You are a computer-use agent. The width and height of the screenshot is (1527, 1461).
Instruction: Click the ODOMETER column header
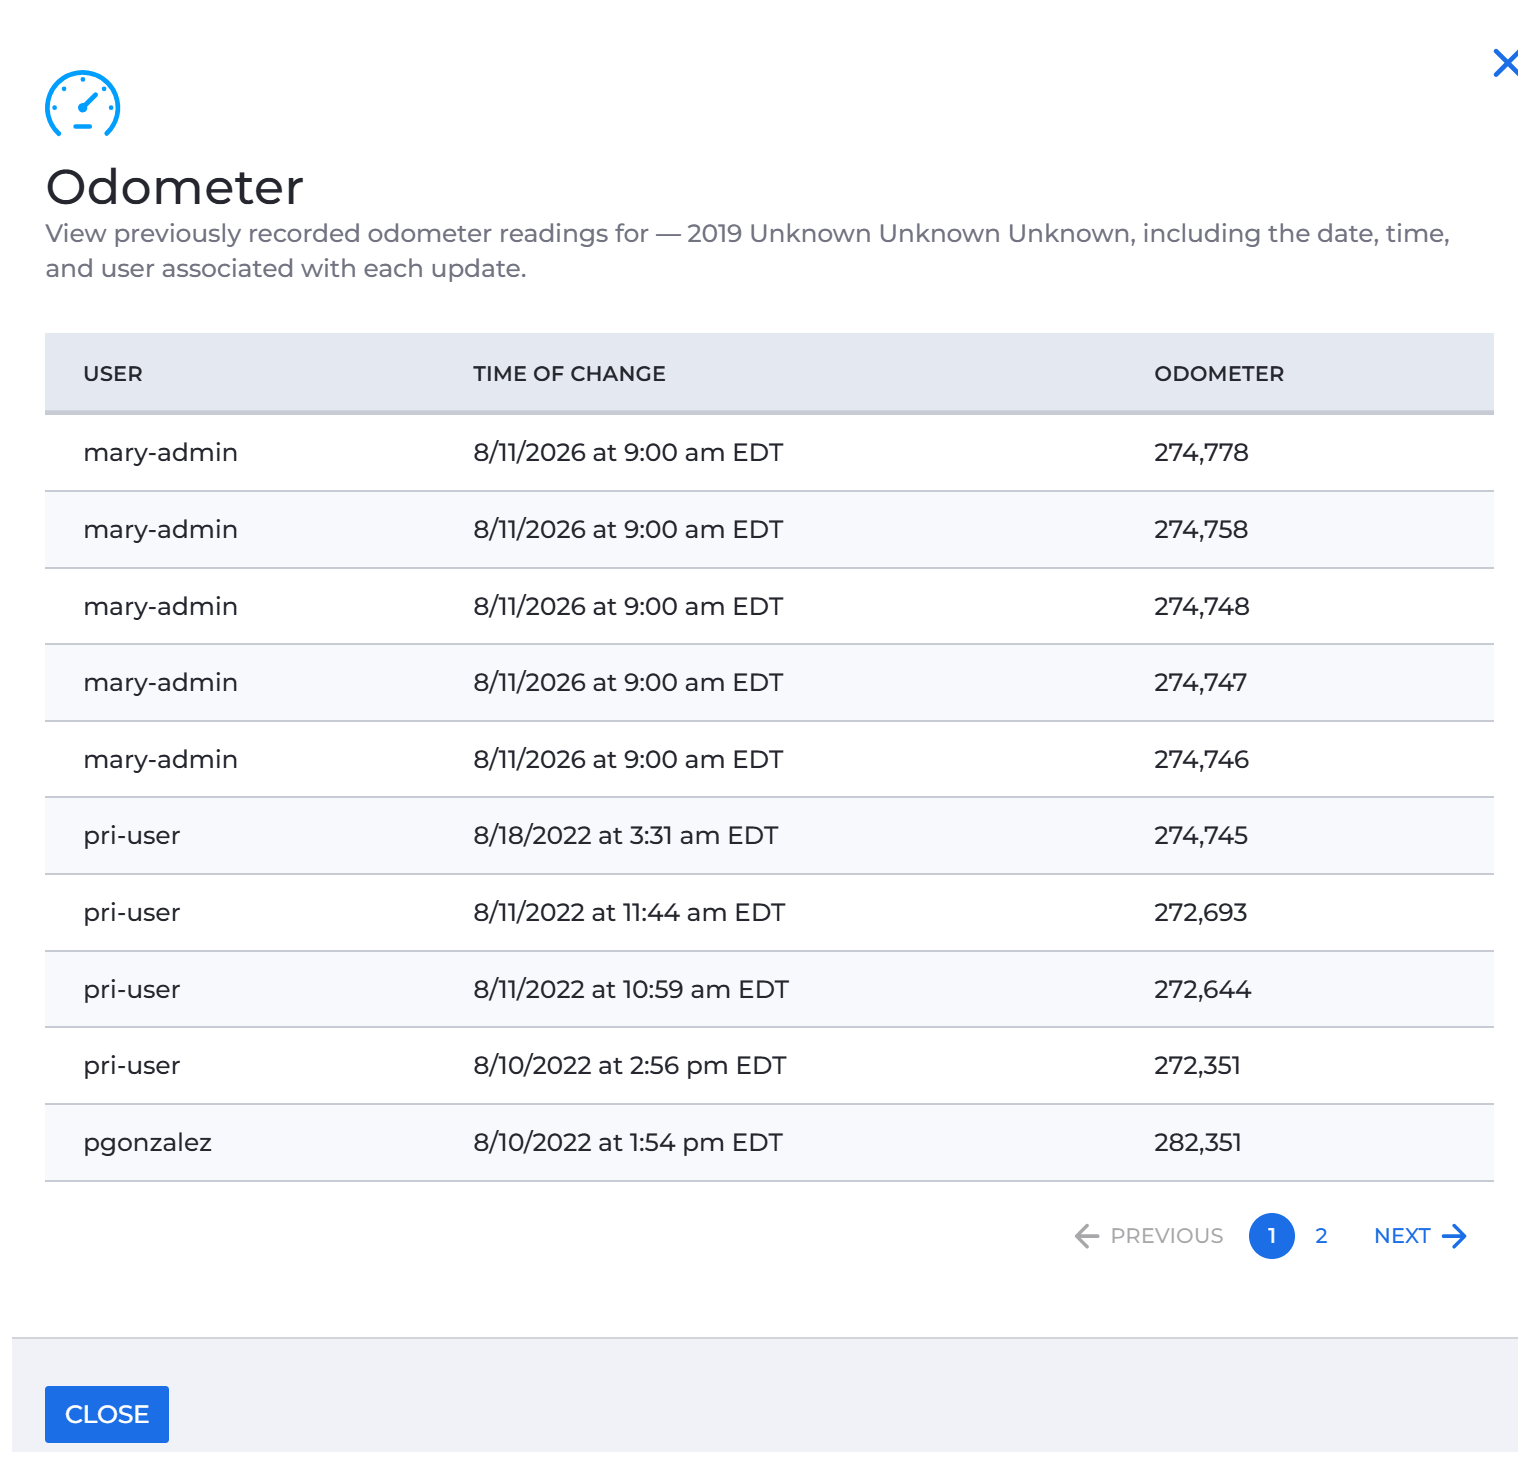point(1219,374)
